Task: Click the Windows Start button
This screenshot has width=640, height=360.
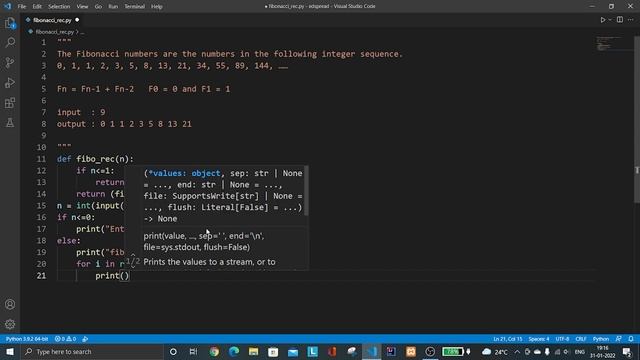Action: pyautogui.click(x=10, y=352)
